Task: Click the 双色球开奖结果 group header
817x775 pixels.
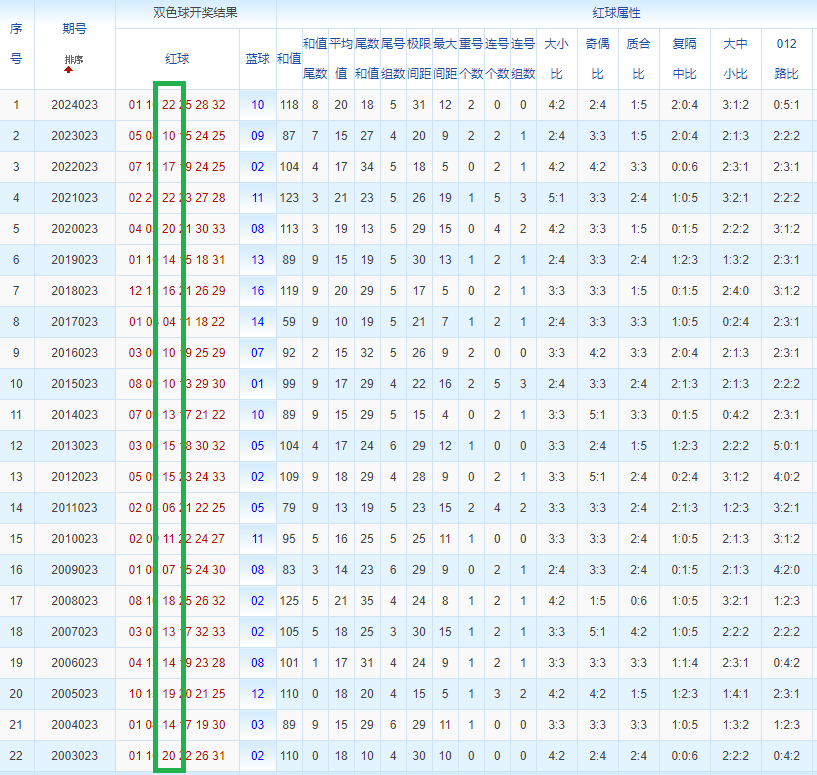Action: click(x=195, y=13)
